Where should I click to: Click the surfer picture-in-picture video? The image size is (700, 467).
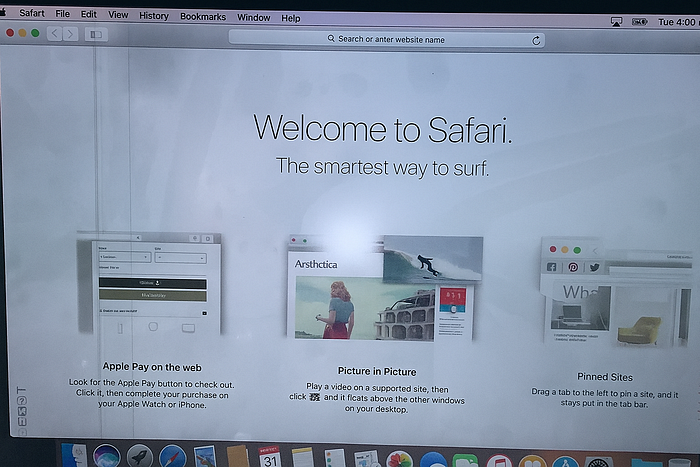point(433,259)
